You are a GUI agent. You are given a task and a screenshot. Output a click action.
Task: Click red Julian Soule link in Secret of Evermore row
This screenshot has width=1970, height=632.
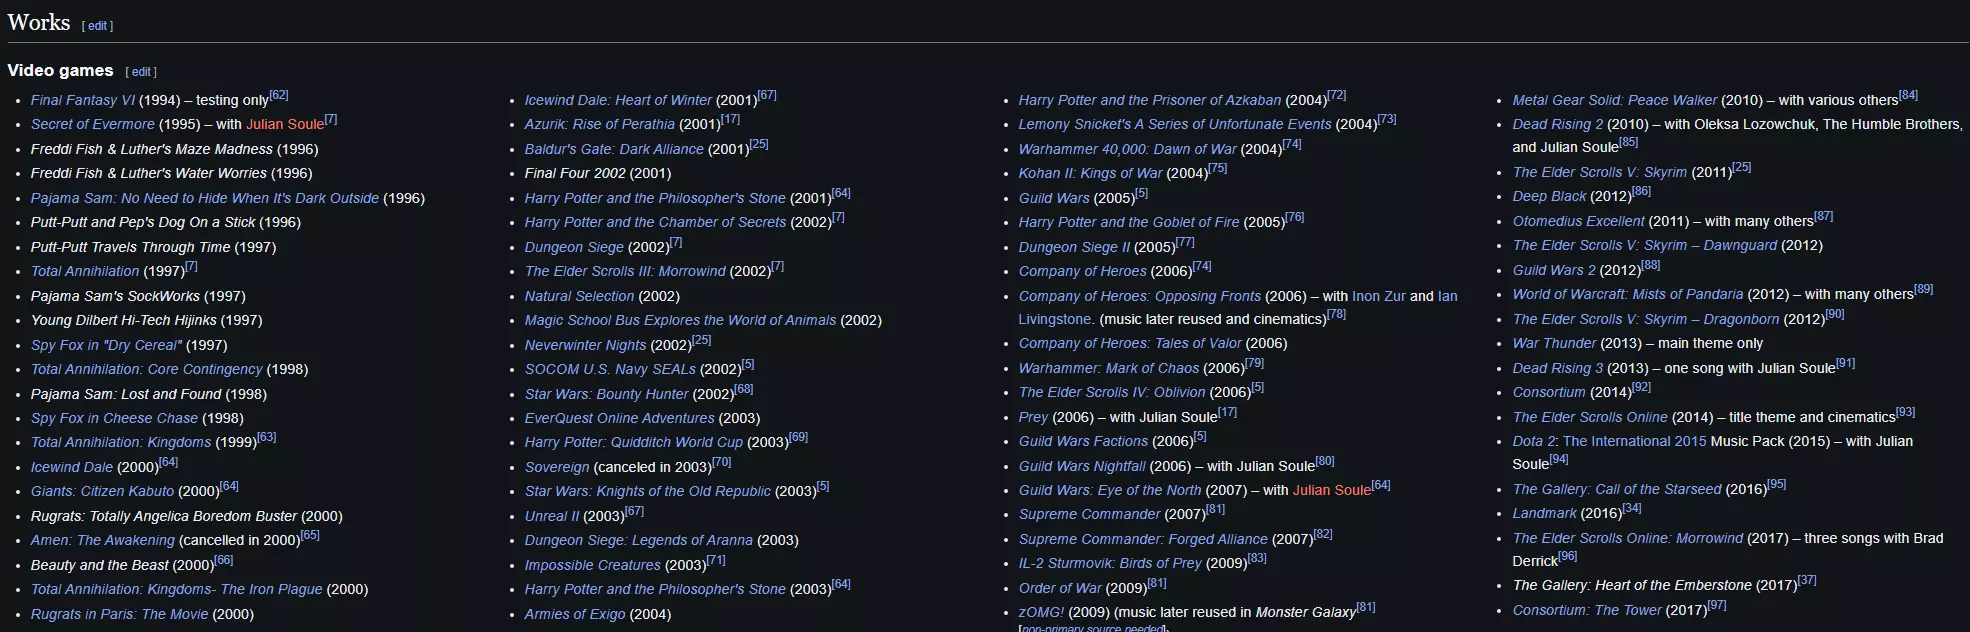point(285,125)
